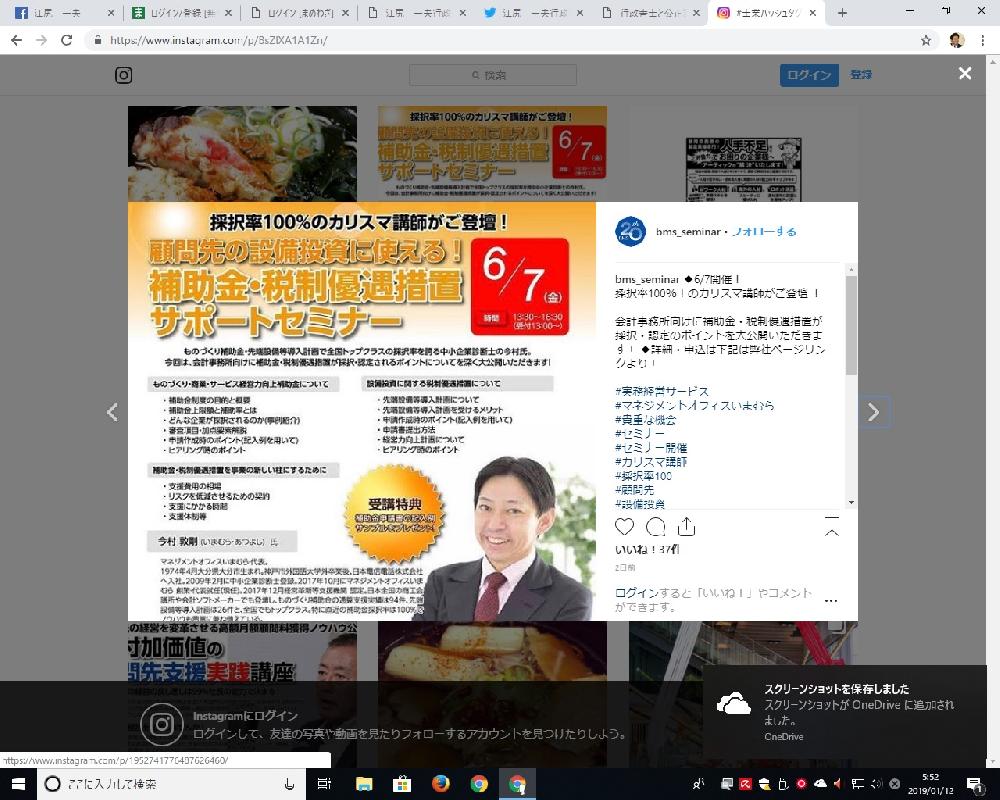Click the blue ログイン button
Screen dimensions: 1000x800
pyautogui.click(x=809, y=75)
